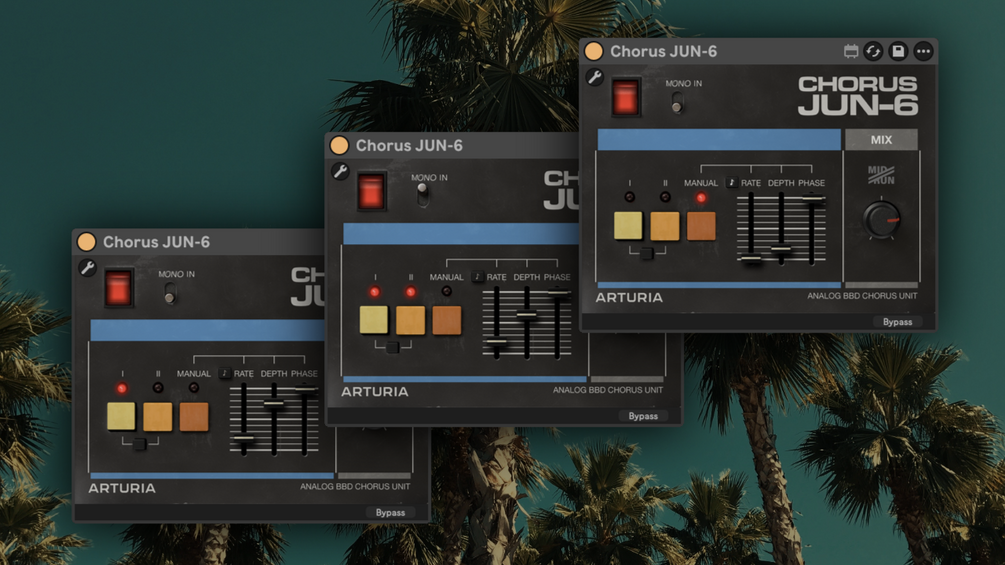Toggle the orange device activator in right window

click(x=594, y=51)
